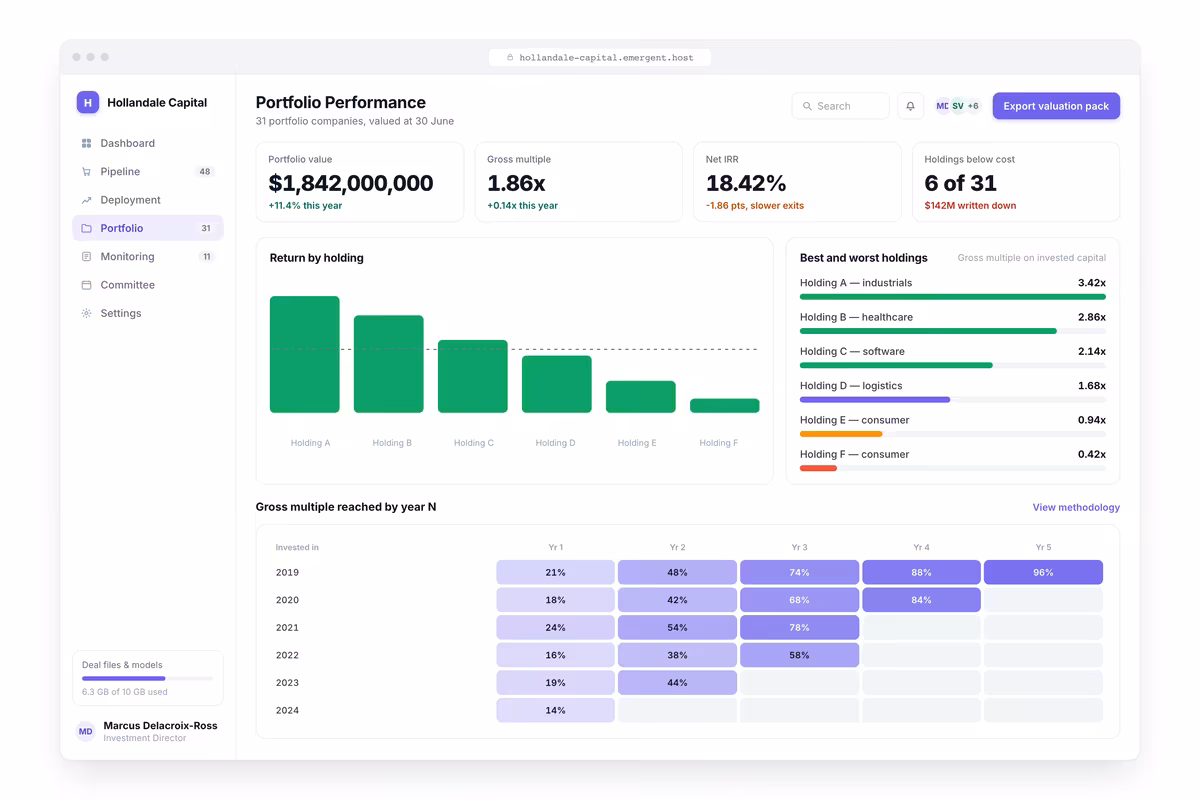Click Holding C bar in chart

(473, 376)
